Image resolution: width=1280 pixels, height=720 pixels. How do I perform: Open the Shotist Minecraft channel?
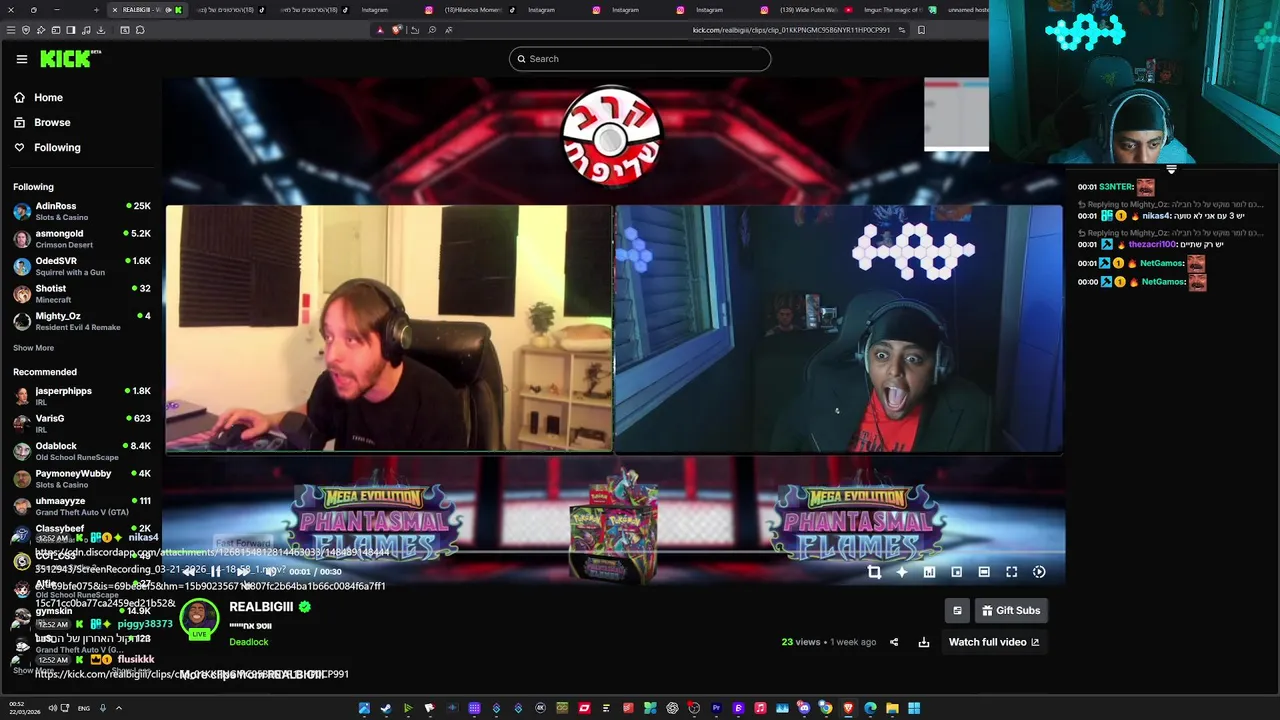(82, 294)
